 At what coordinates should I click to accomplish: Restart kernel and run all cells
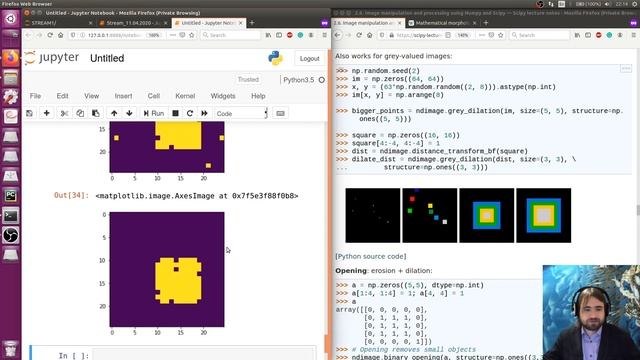[x=204, y=113]
